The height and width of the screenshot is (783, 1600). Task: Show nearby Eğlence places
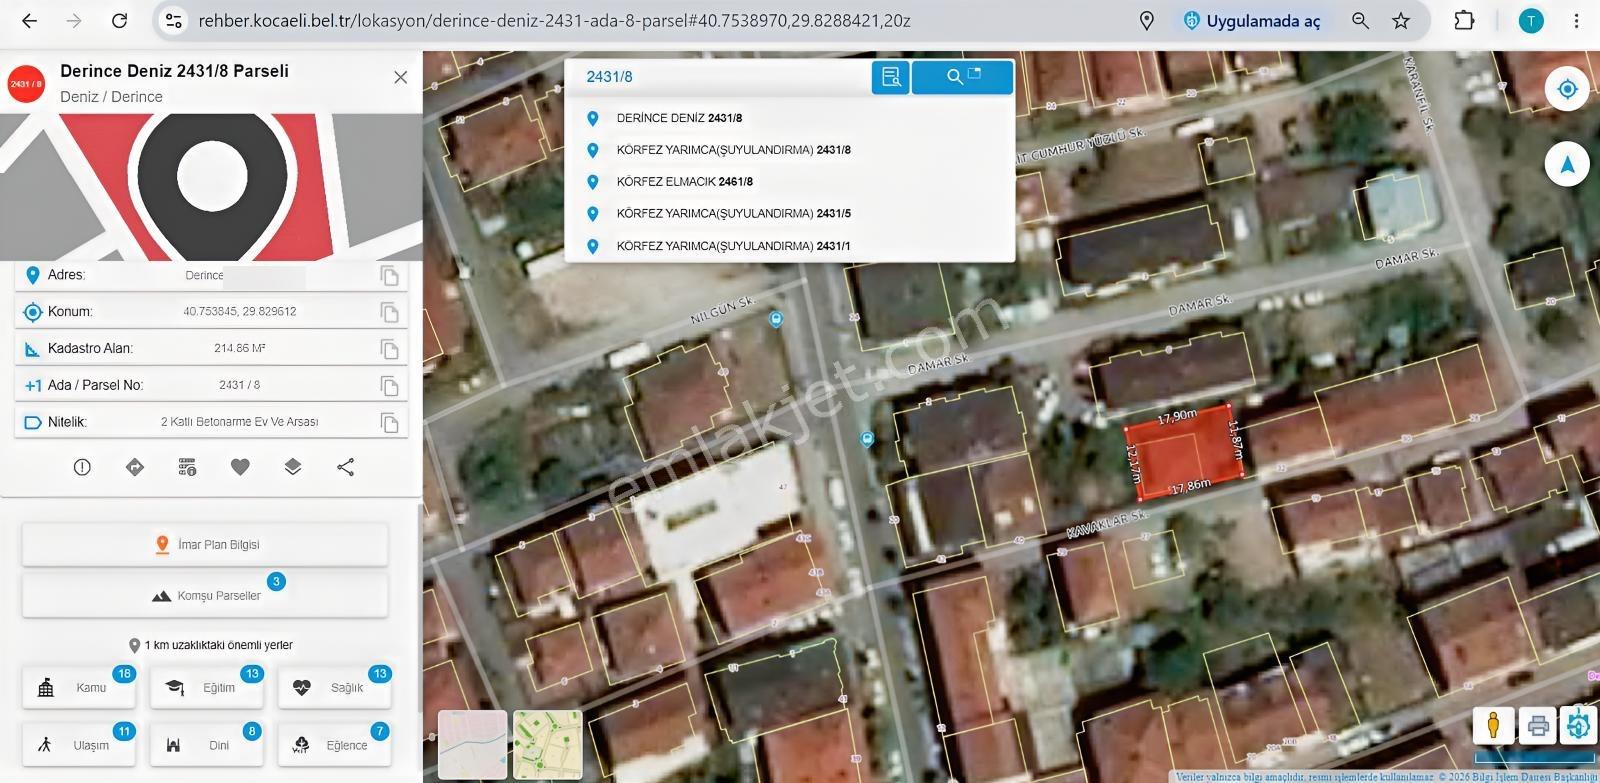tap(335, 745)
